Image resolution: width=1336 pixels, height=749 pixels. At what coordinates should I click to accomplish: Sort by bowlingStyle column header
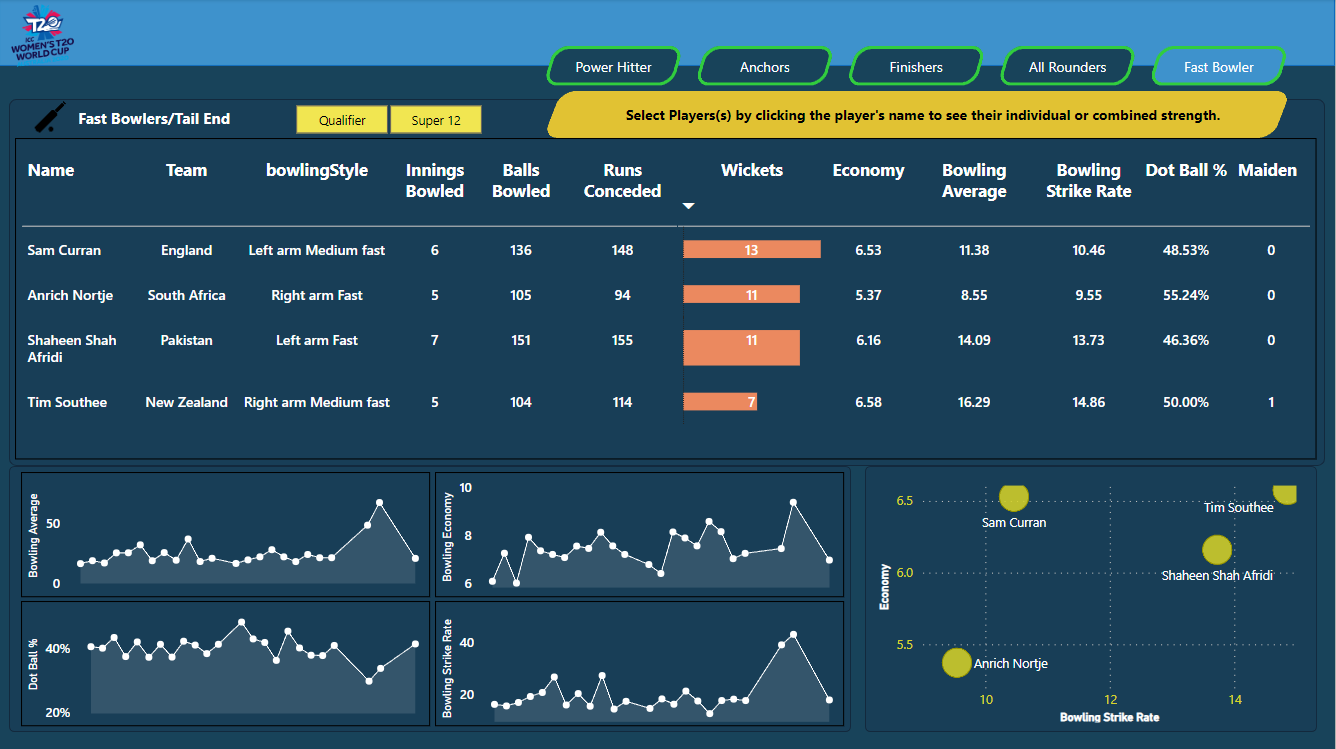coord(317,170)
